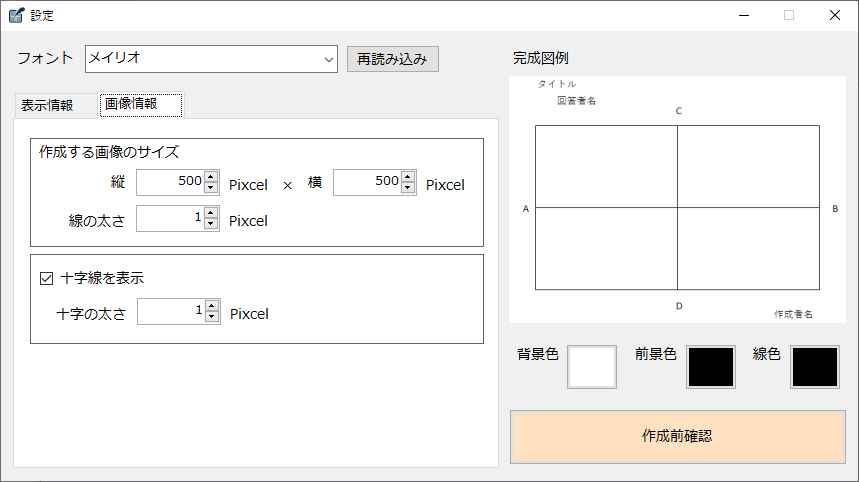
Task: Switch to the 表示情報 tab
Action: [47, 105]
